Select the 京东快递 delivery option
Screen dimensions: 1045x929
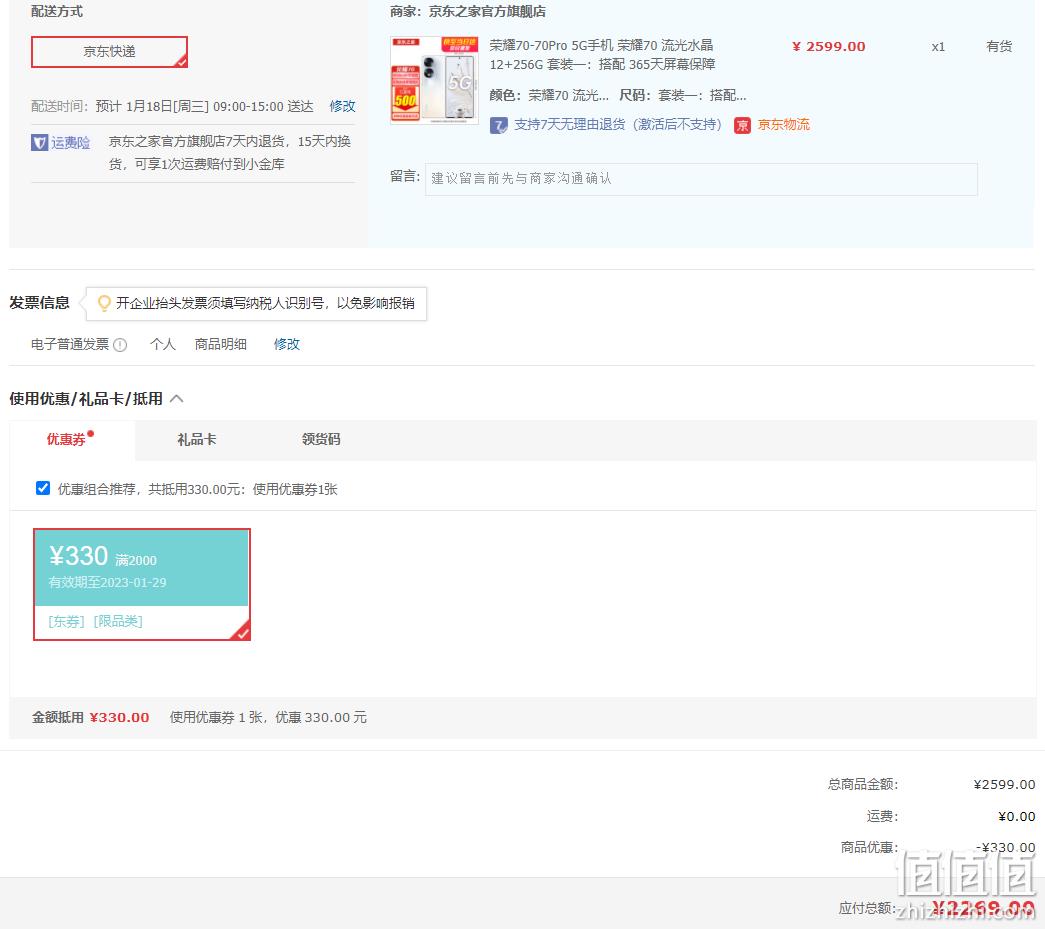click(x=109, y=52)
